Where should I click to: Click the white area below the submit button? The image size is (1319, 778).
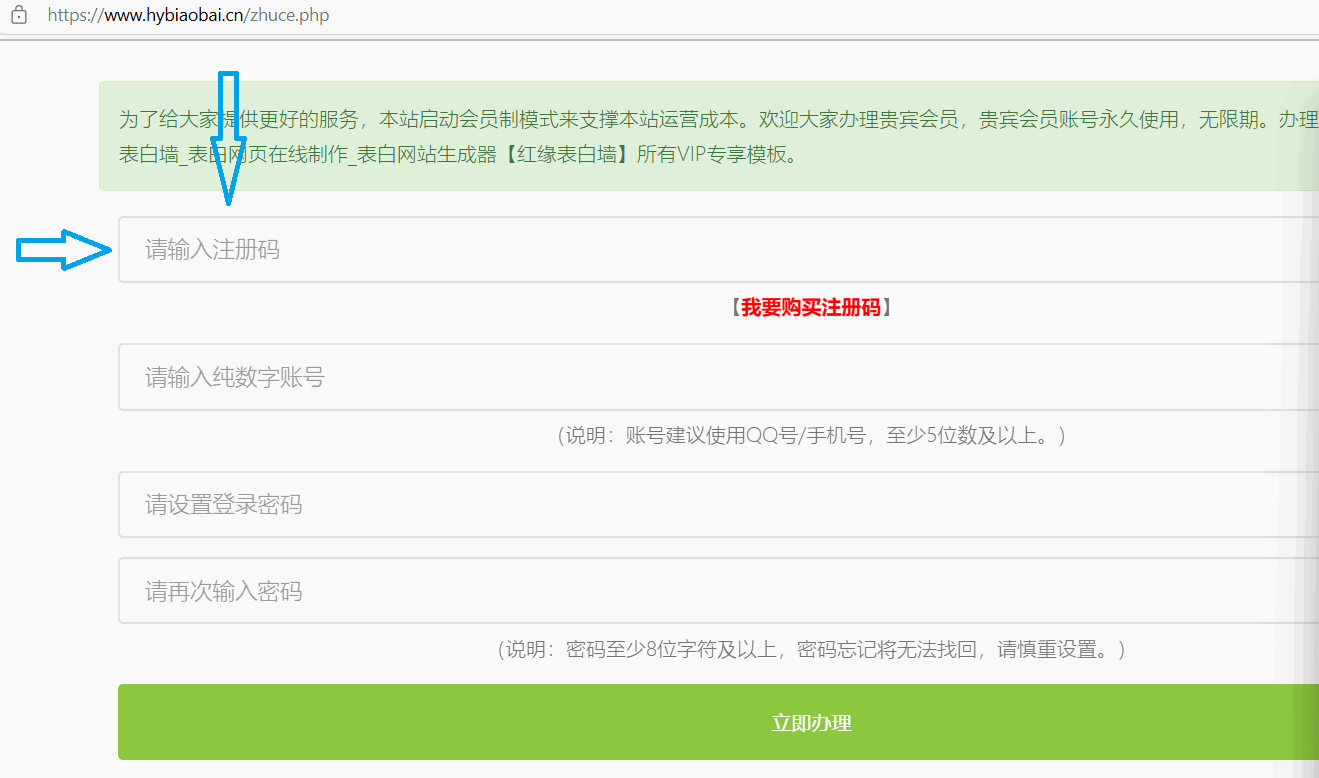(x=660, y=772)
